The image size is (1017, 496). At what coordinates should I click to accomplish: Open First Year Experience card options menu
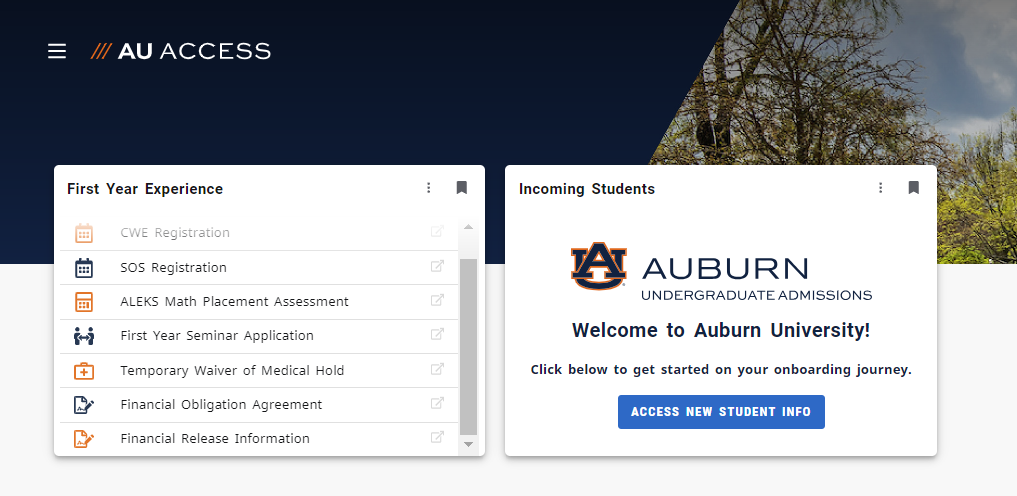429,188
